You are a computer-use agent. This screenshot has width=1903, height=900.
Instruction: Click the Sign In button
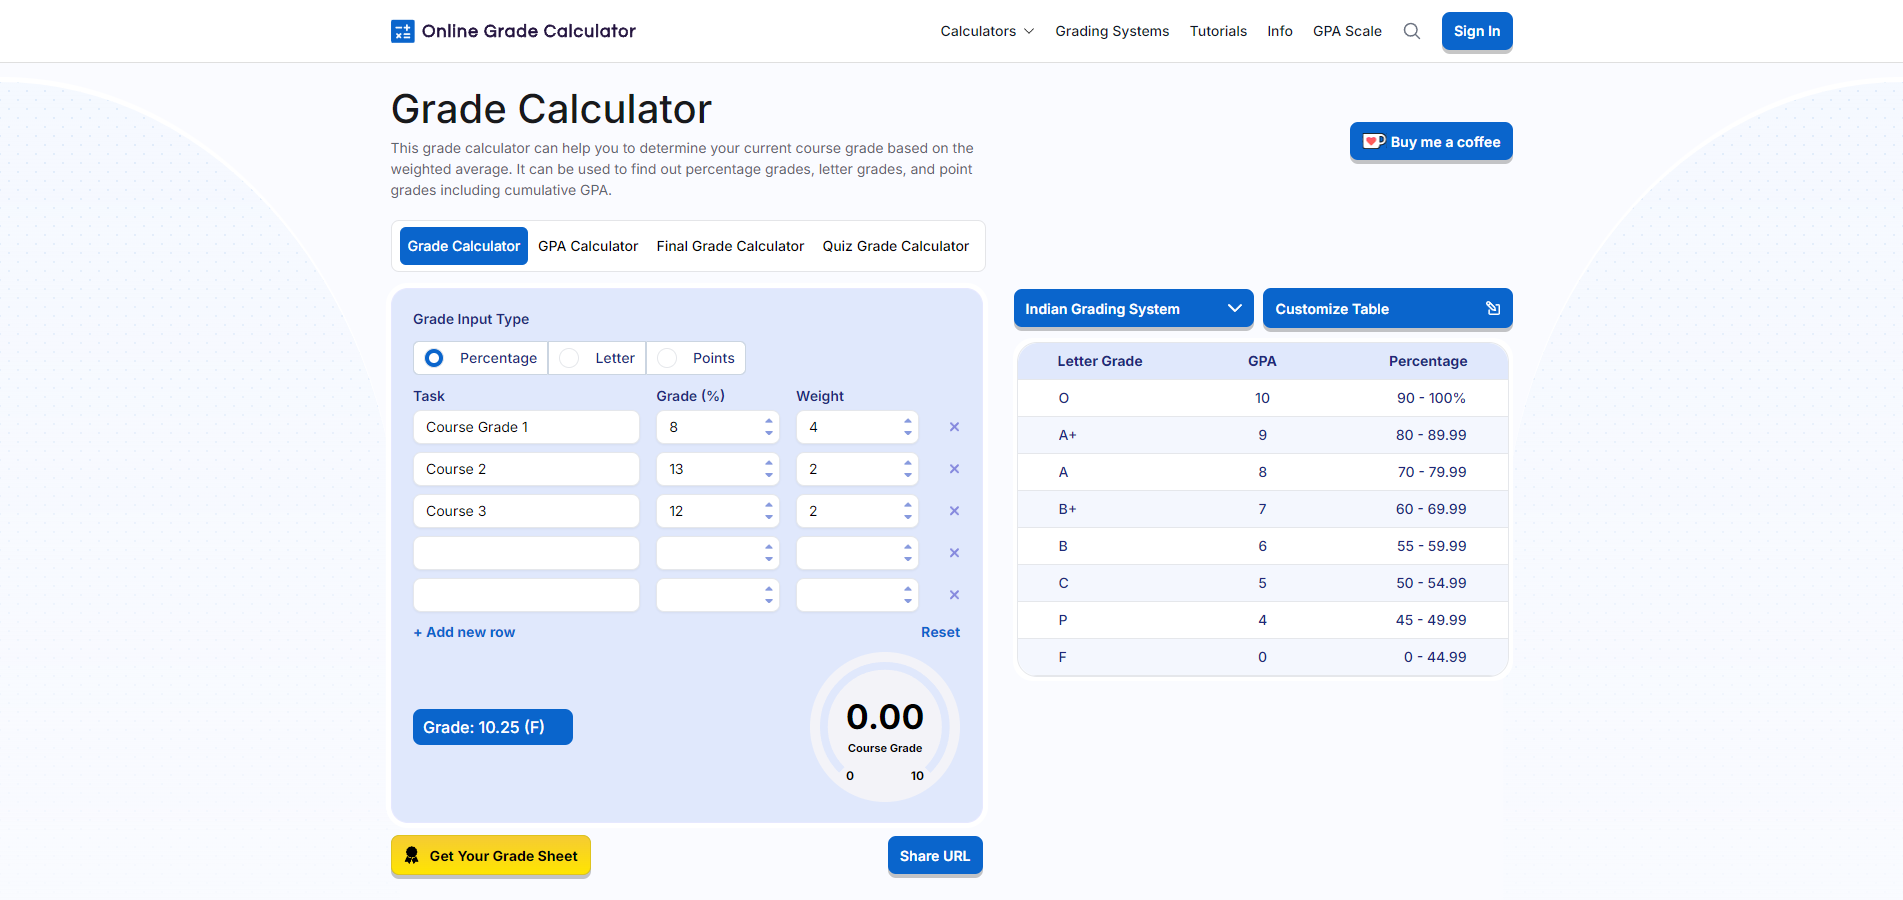pyautogui.click(x=1477, y=31)
